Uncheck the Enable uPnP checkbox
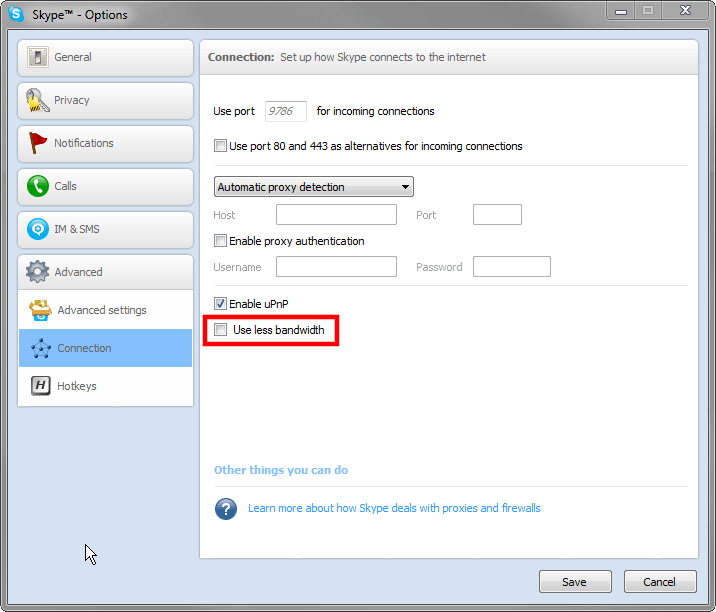Viewport: 716px width, 612px height. click(221, 304)
